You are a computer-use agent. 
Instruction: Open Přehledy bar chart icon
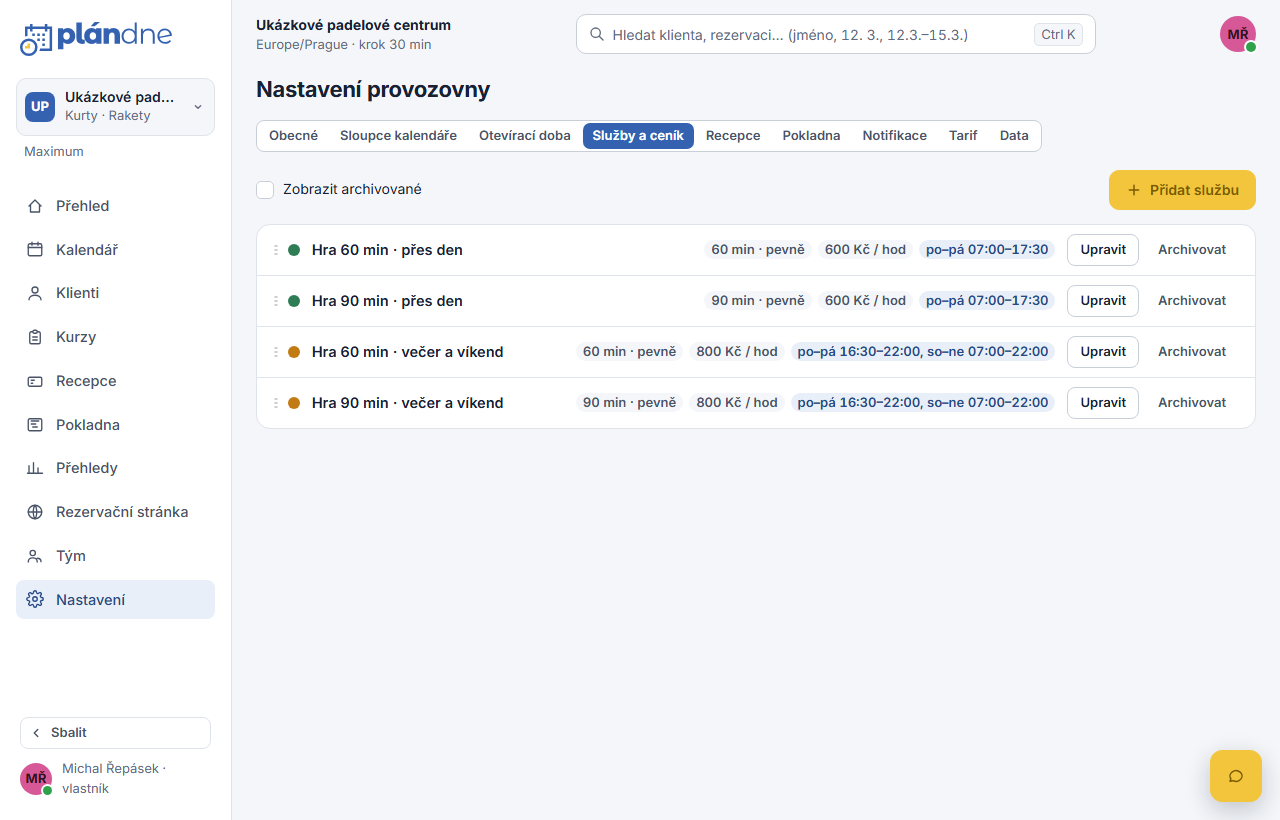coord(35,468)
